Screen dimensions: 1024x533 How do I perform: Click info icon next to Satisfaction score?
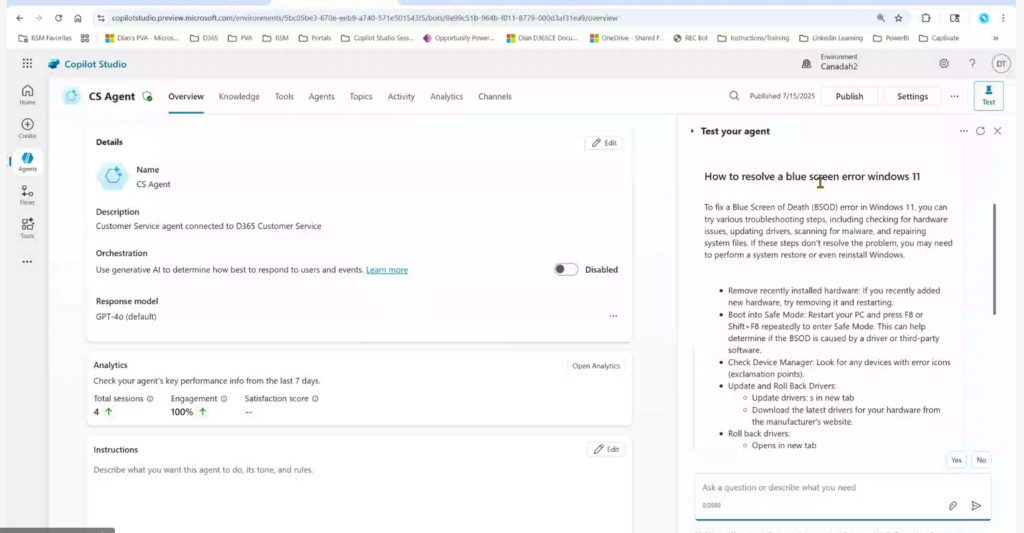click(315, 398)
